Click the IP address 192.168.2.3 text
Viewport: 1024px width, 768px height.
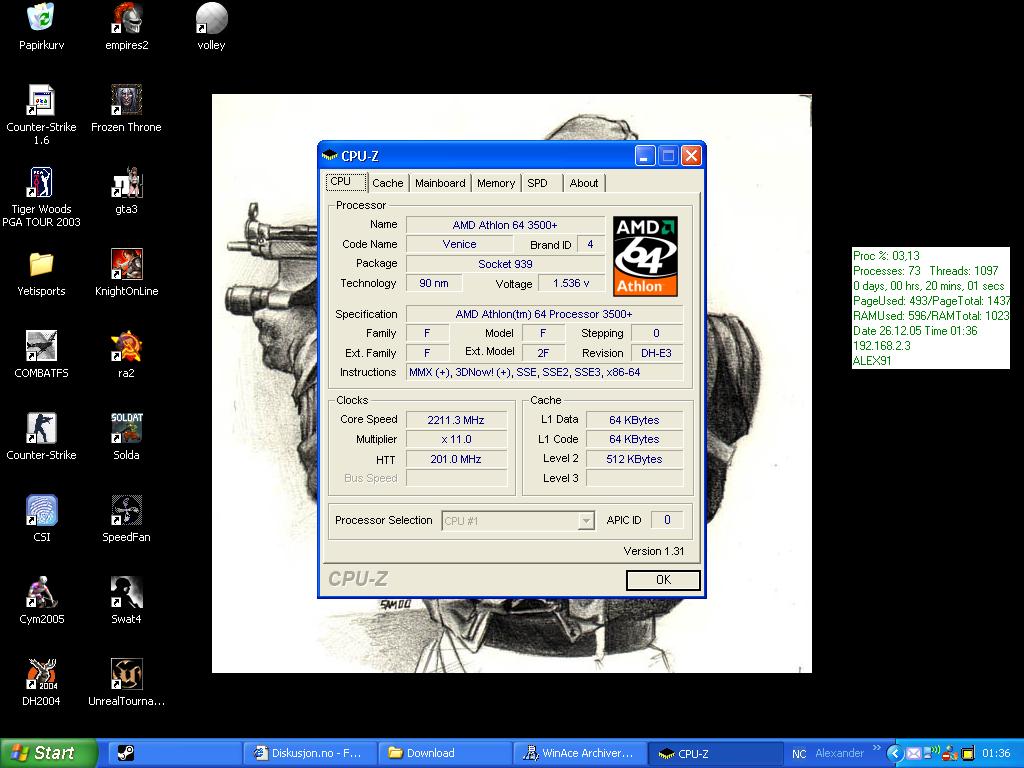(882, 346)
